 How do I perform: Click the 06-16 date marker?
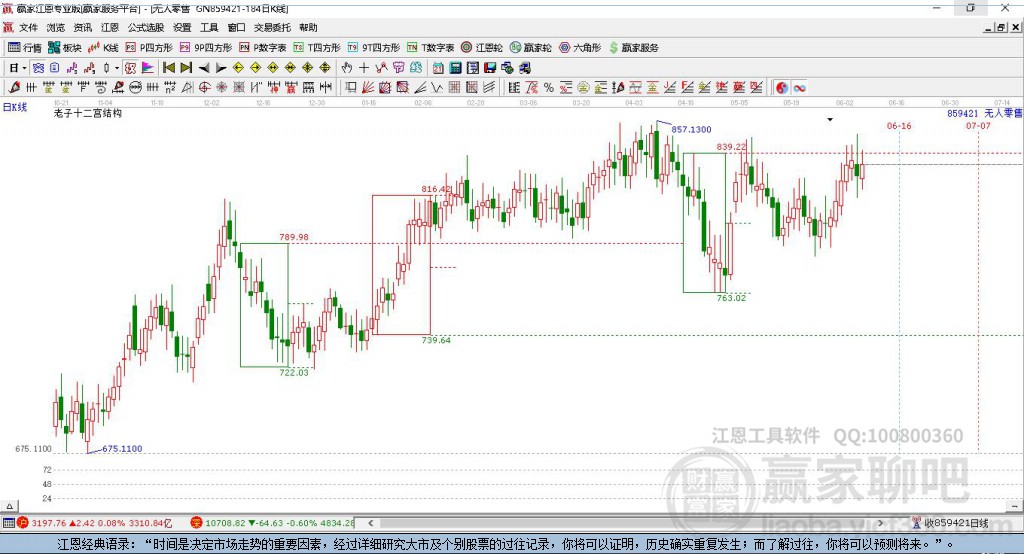click(x=899, y=125)
